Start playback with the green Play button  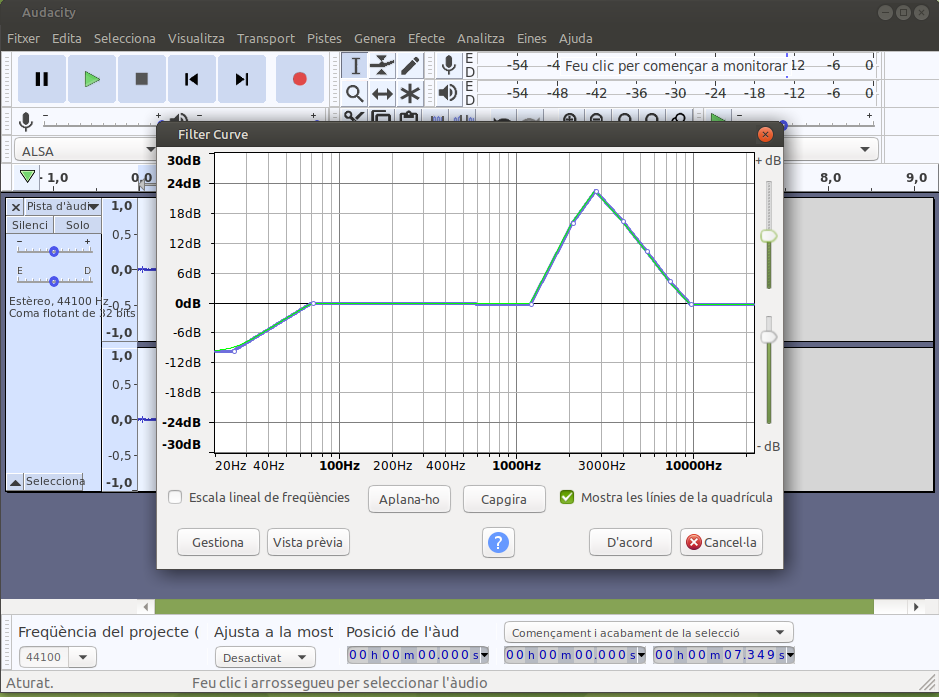[x=92, y=79]
